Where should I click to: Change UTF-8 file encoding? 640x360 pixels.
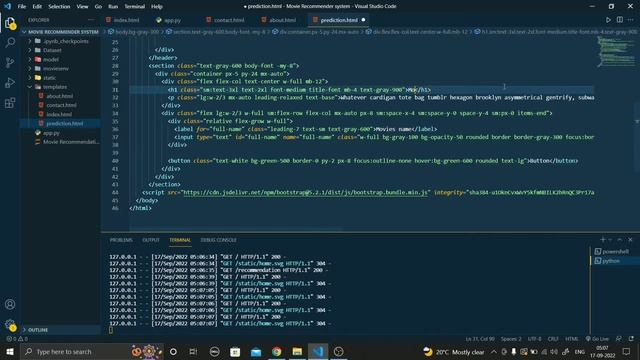tap(534, 339)
